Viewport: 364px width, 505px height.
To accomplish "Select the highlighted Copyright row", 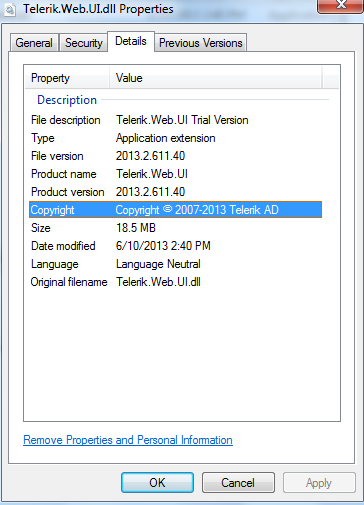I will pos(175,210).
